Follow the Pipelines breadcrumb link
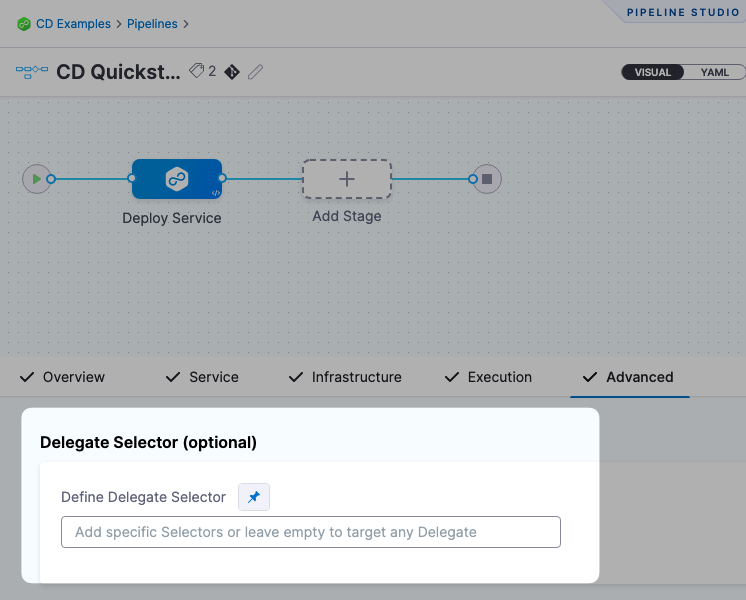Viewport: 746px width, 600px height. [152, 23]
